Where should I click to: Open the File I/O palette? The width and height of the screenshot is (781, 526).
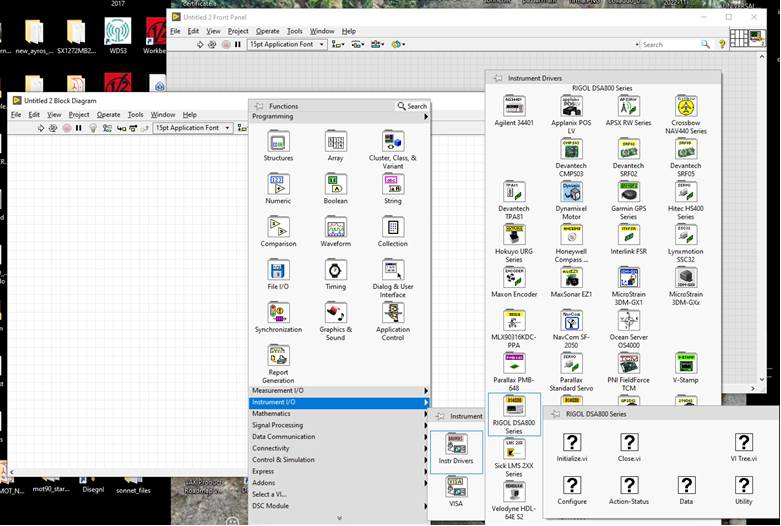tap(278, 270)
